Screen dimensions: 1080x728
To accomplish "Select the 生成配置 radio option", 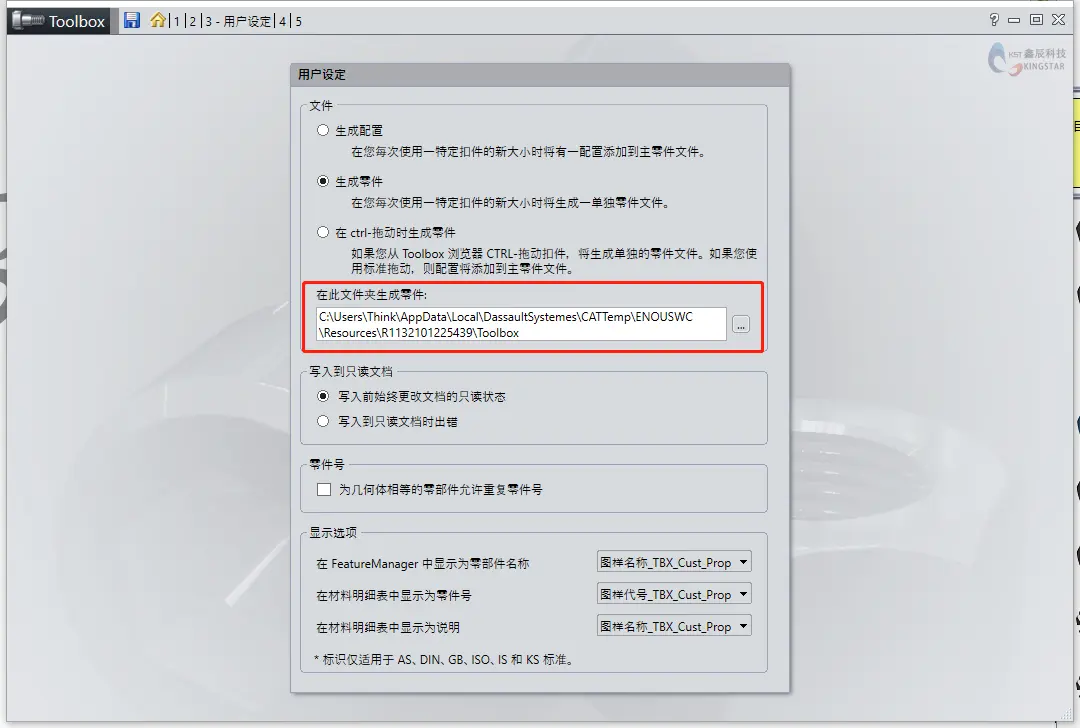I will click(323, 130).
